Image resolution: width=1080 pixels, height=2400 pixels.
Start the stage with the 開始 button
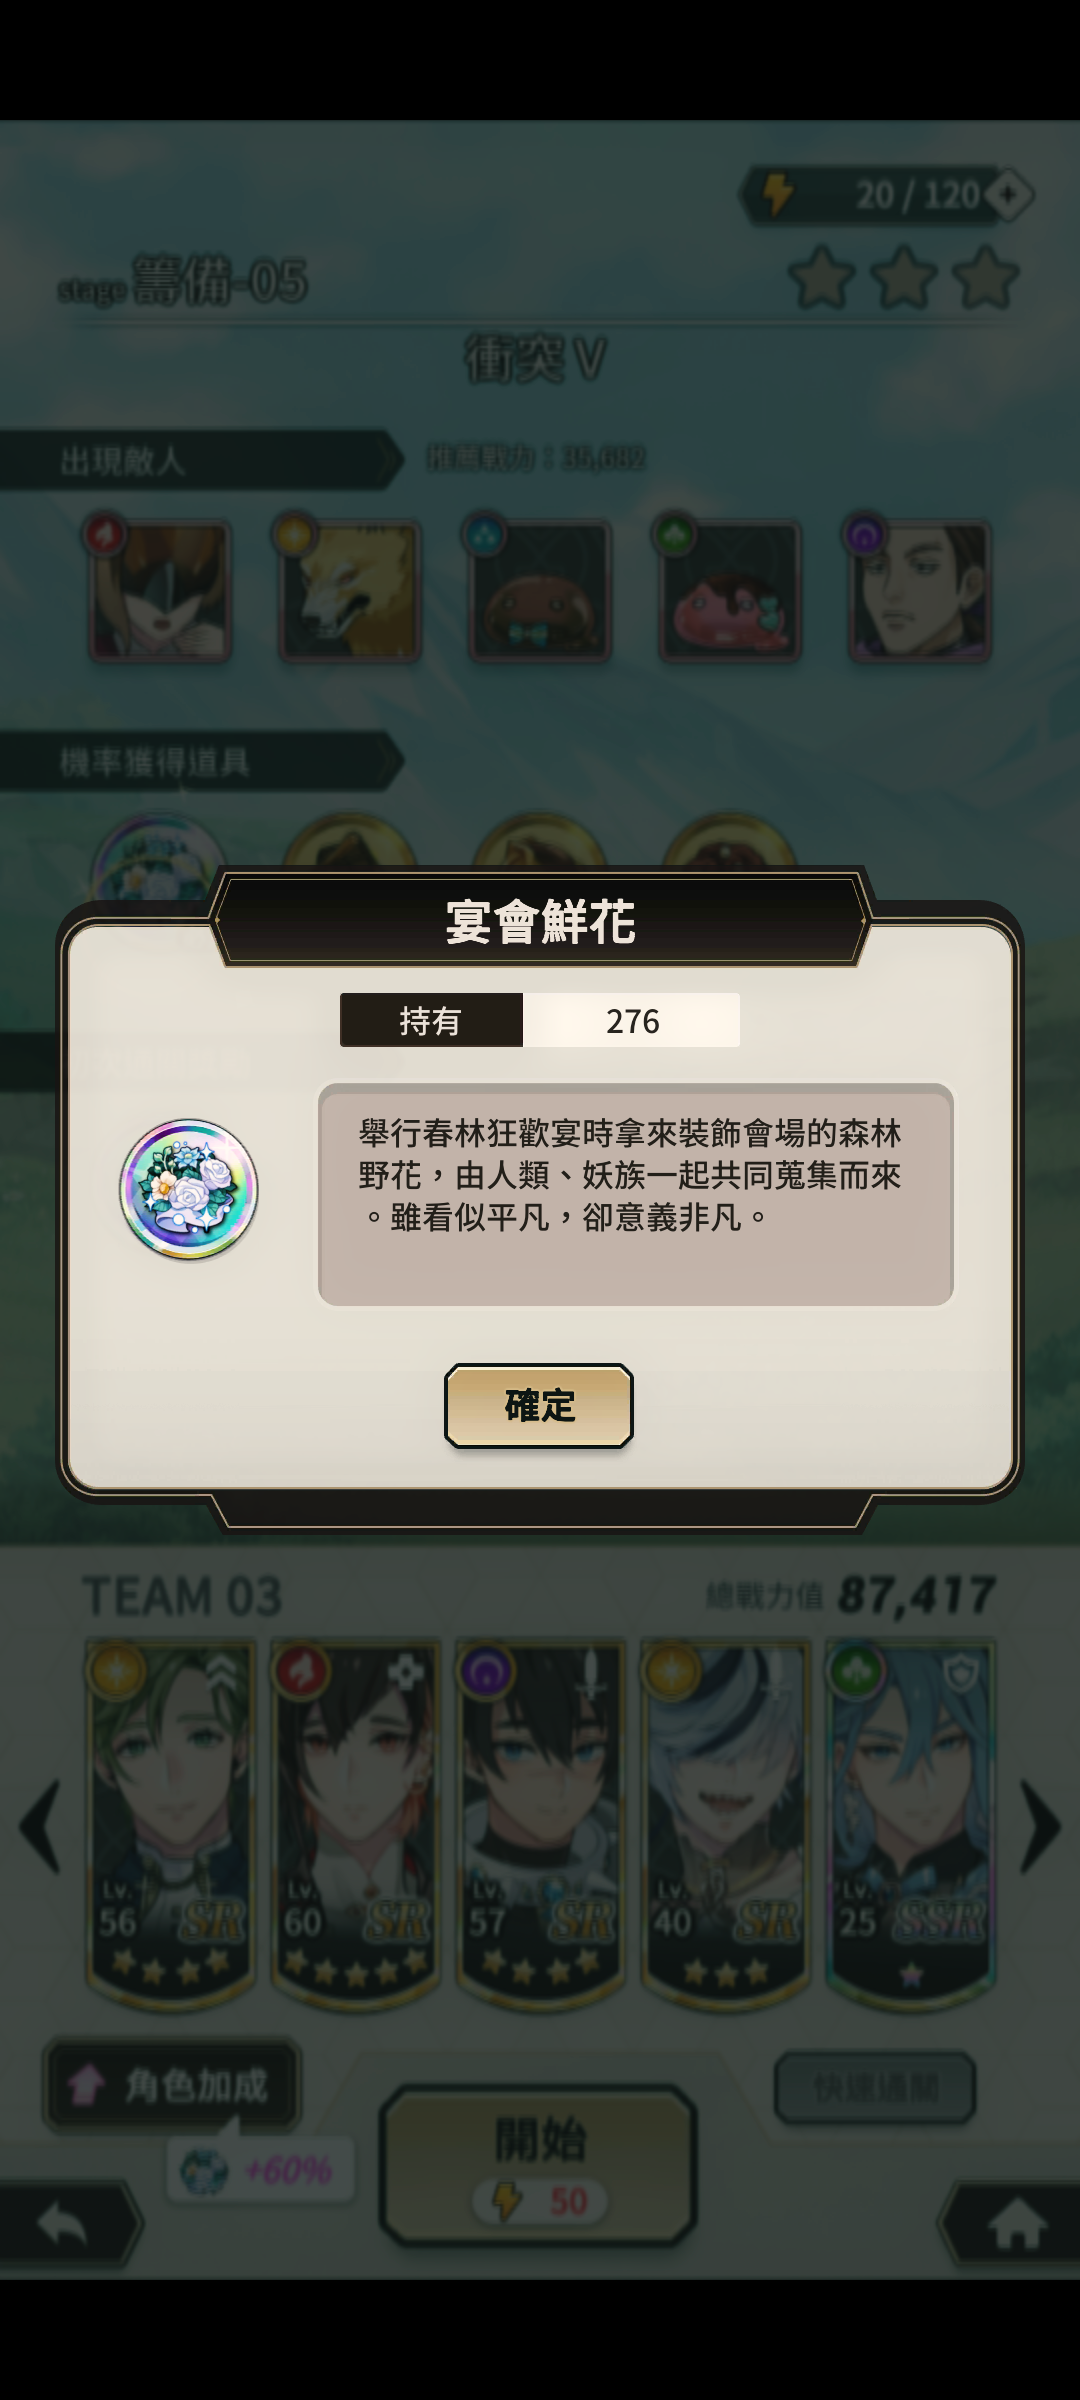[x=538, y=2165]
